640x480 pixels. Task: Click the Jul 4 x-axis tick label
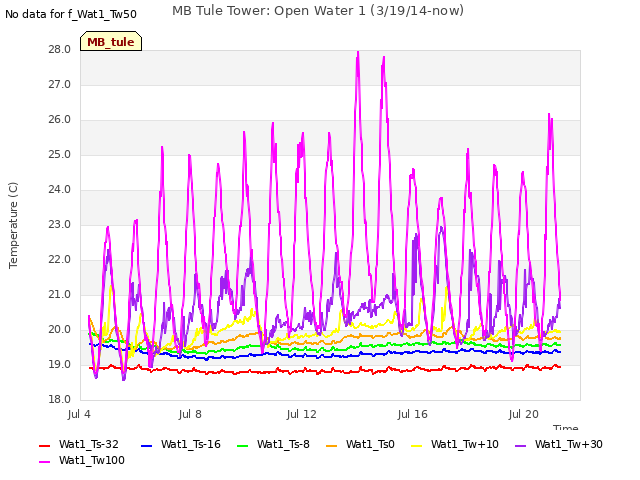click(x=79, y=414)
